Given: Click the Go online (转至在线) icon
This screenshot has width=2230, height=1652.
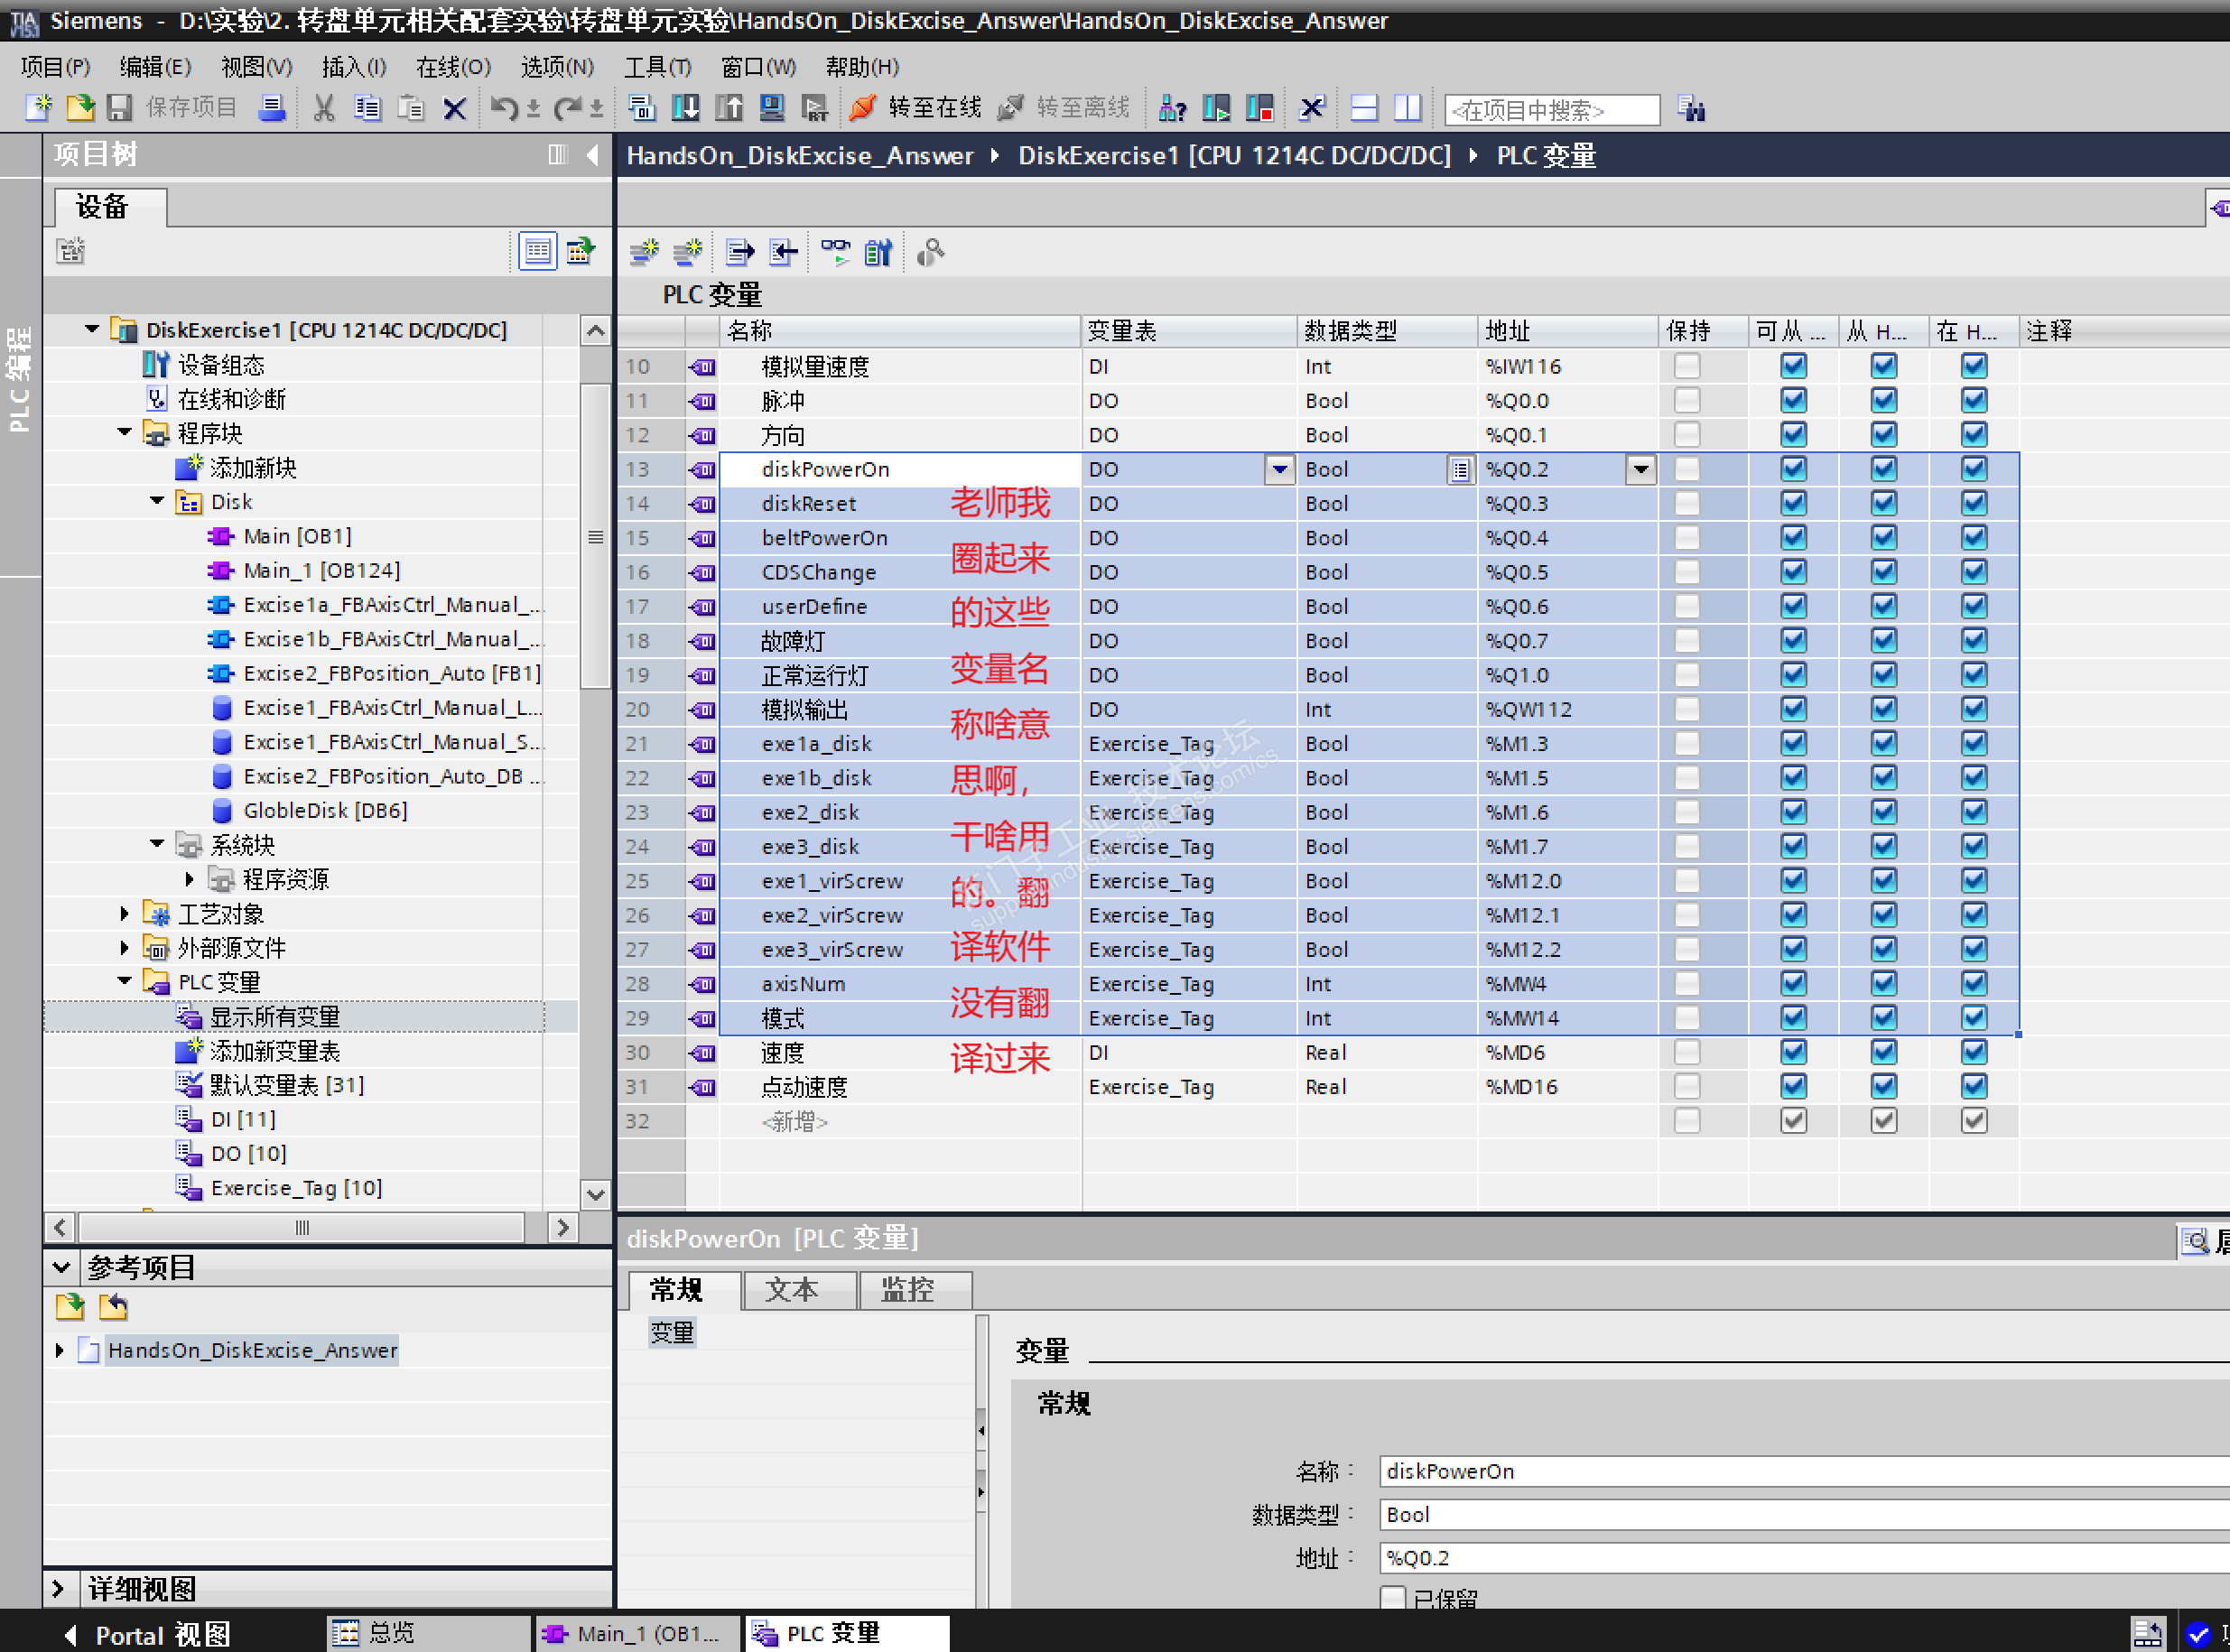Looking at the screenshot, I should (x=862, y=108).
